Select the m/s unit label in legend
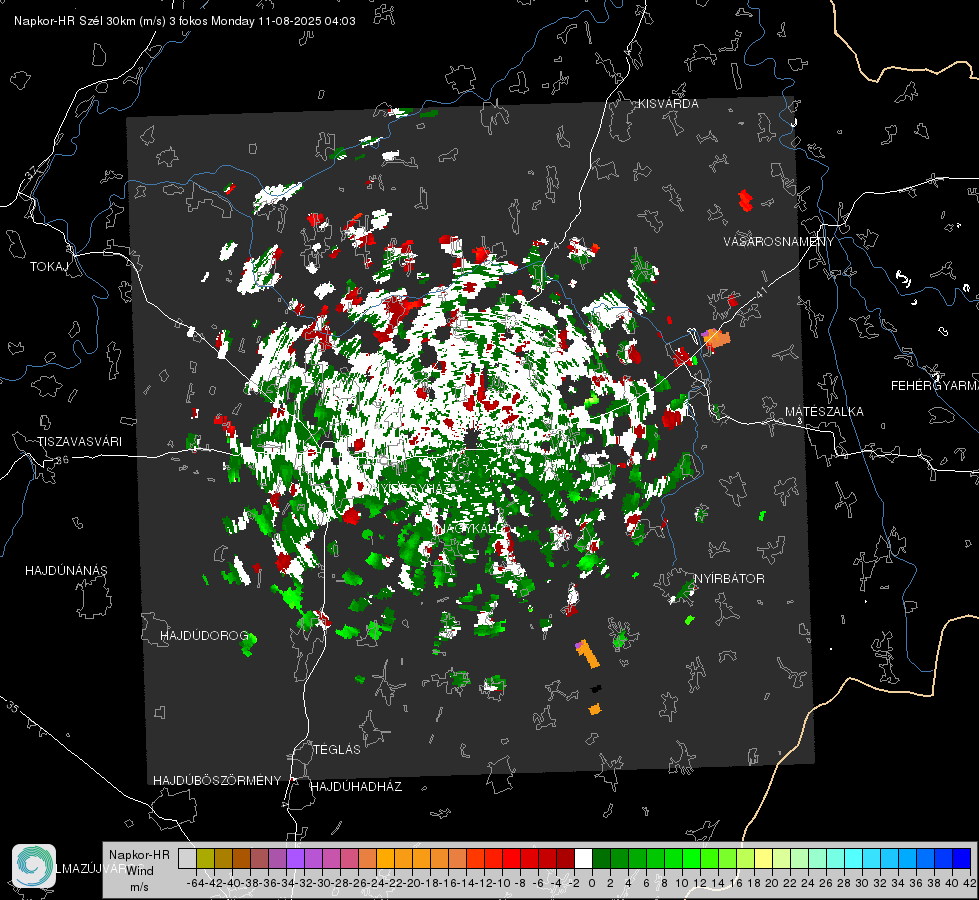This screenshot has width=979, height=900. 139,887
